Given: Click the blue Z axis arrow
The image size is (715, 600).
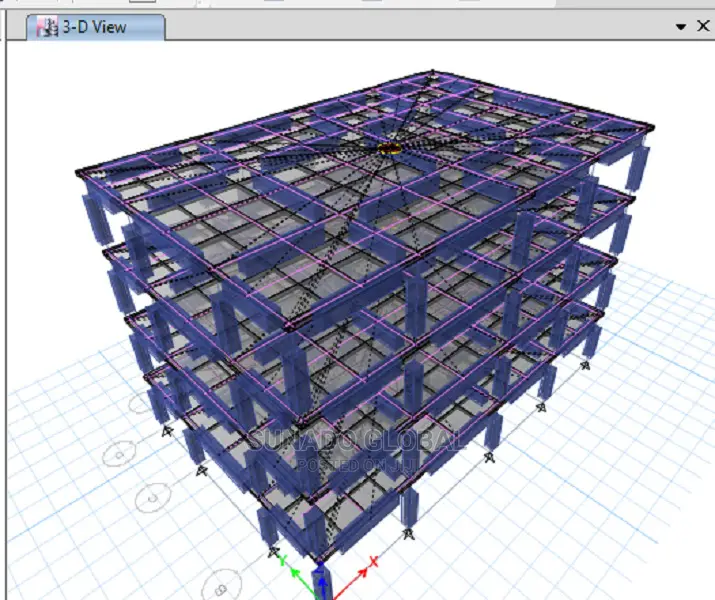Looking at the screenshot, I should tap(322, 588).
